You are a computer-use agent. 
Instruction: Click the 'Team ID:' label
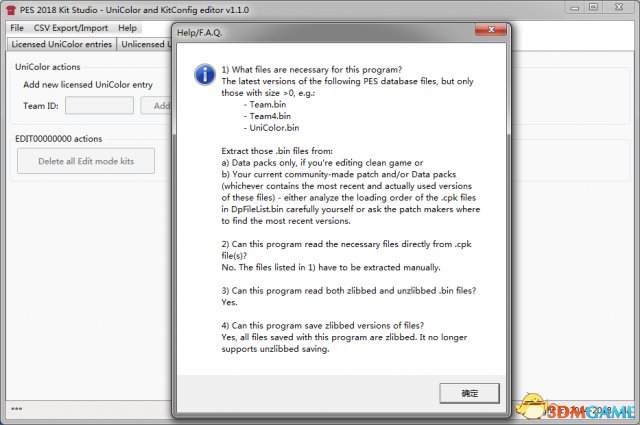click(41, 106)
